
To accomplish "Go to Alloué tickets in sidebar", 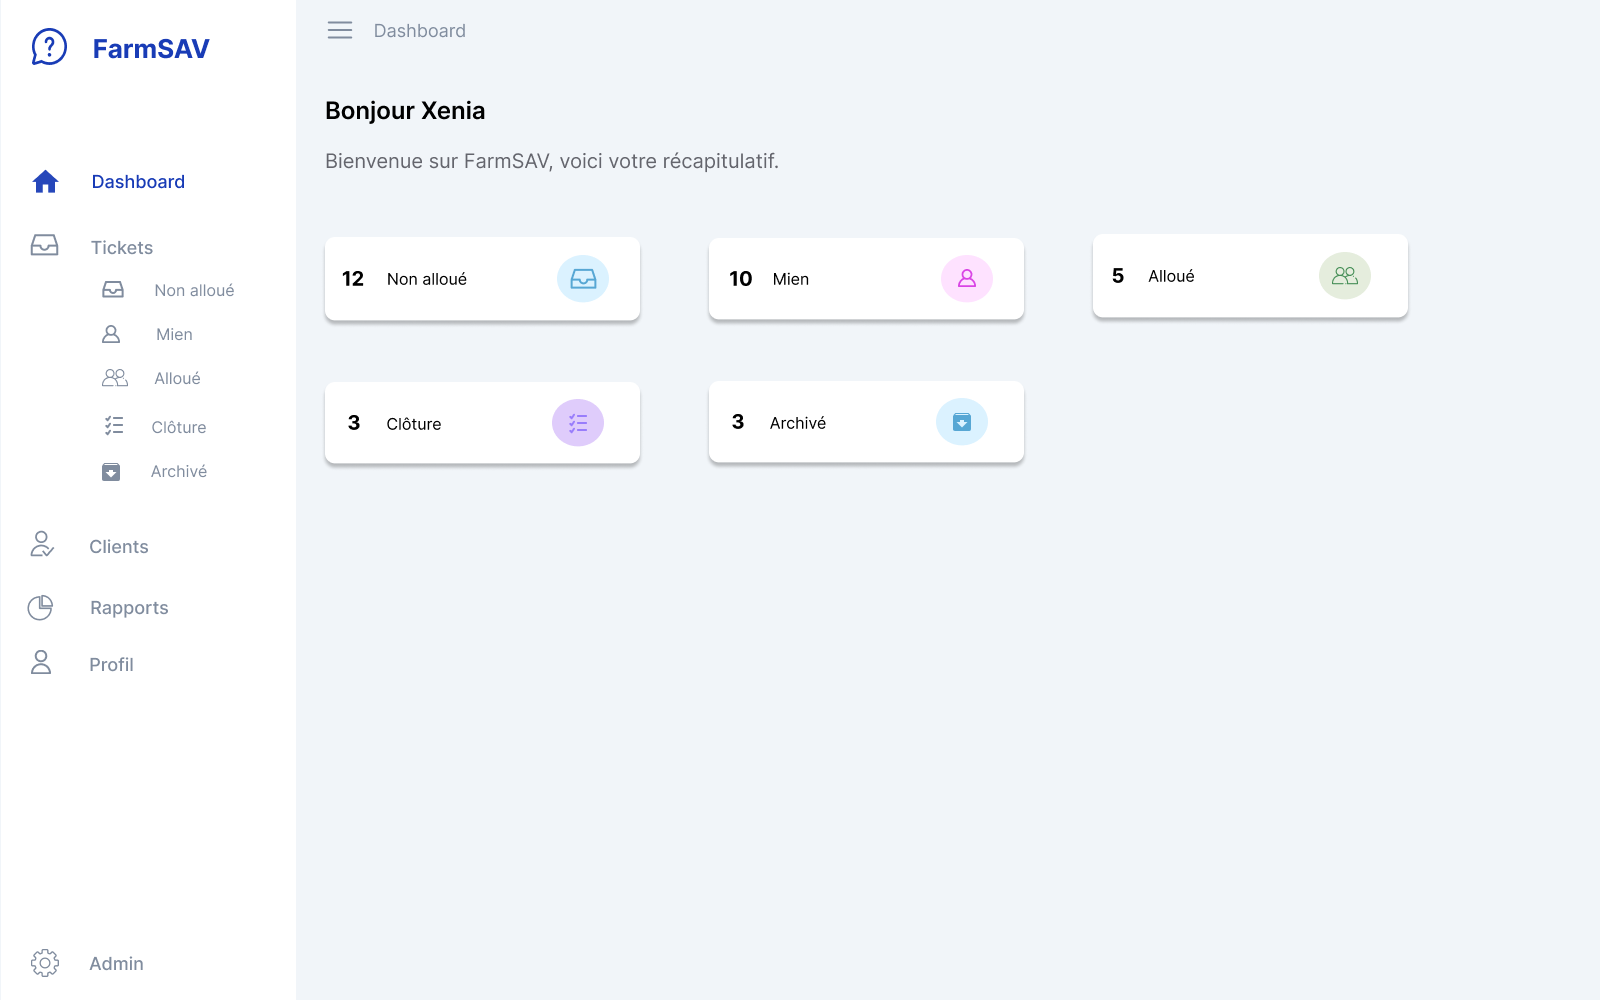I will pyautogui.click(x=177, y=378).
